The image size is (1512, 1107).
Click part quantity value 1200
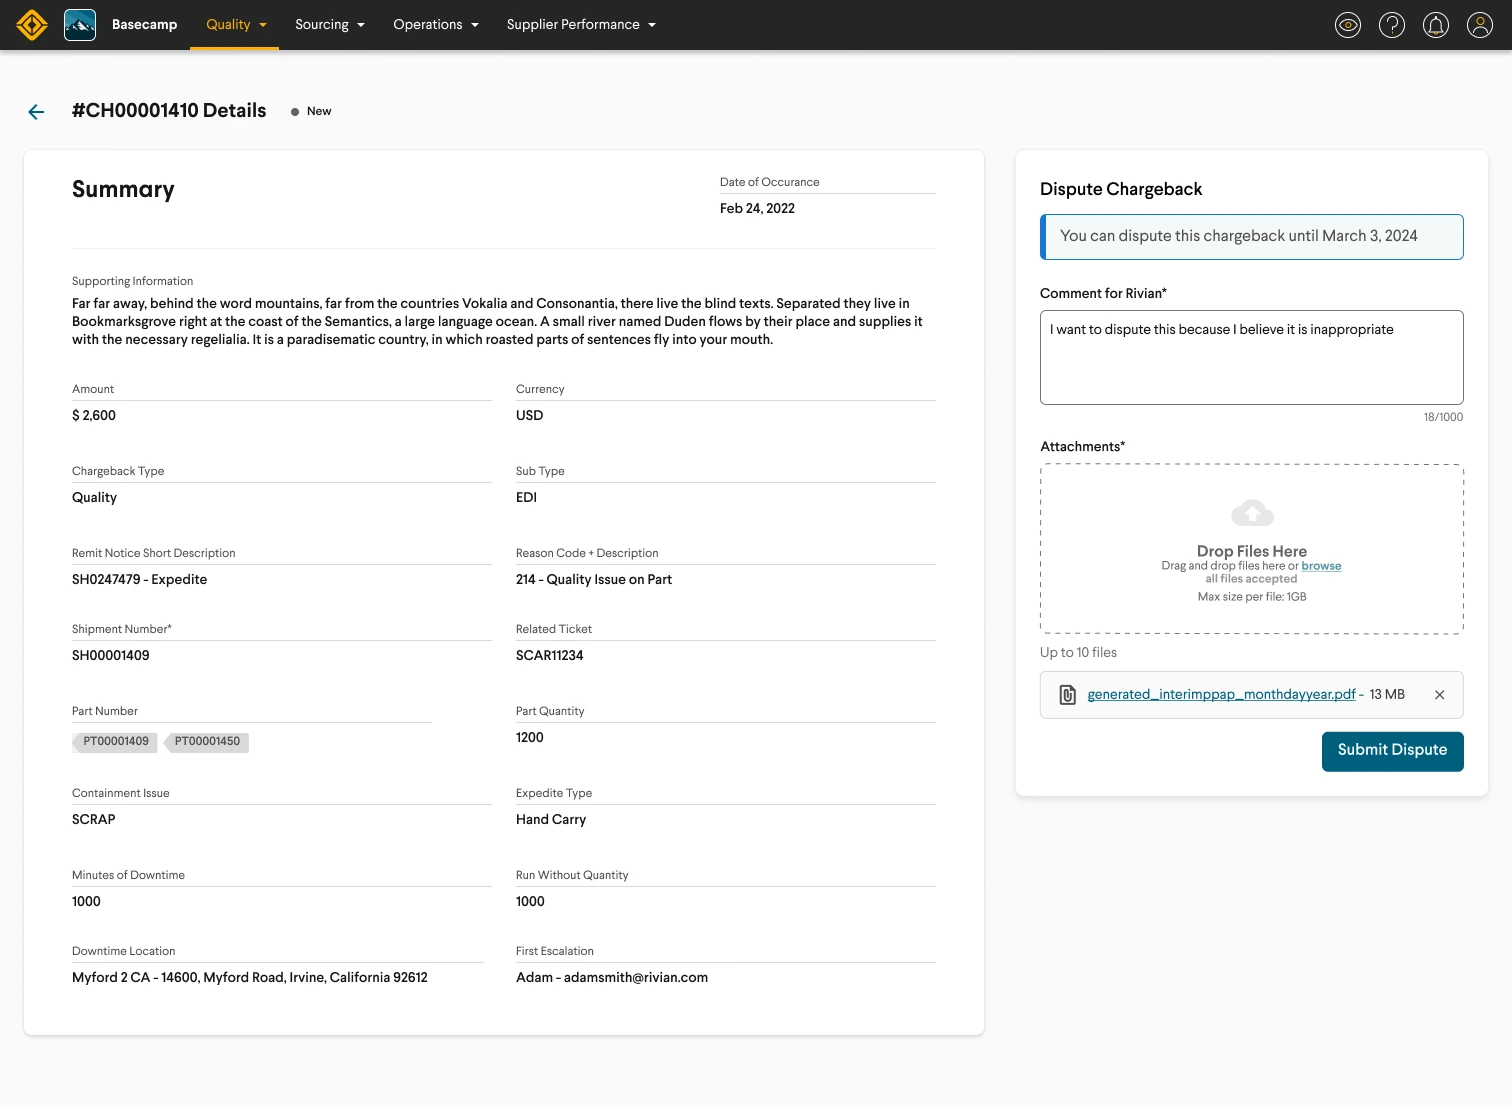pos(530,738)
